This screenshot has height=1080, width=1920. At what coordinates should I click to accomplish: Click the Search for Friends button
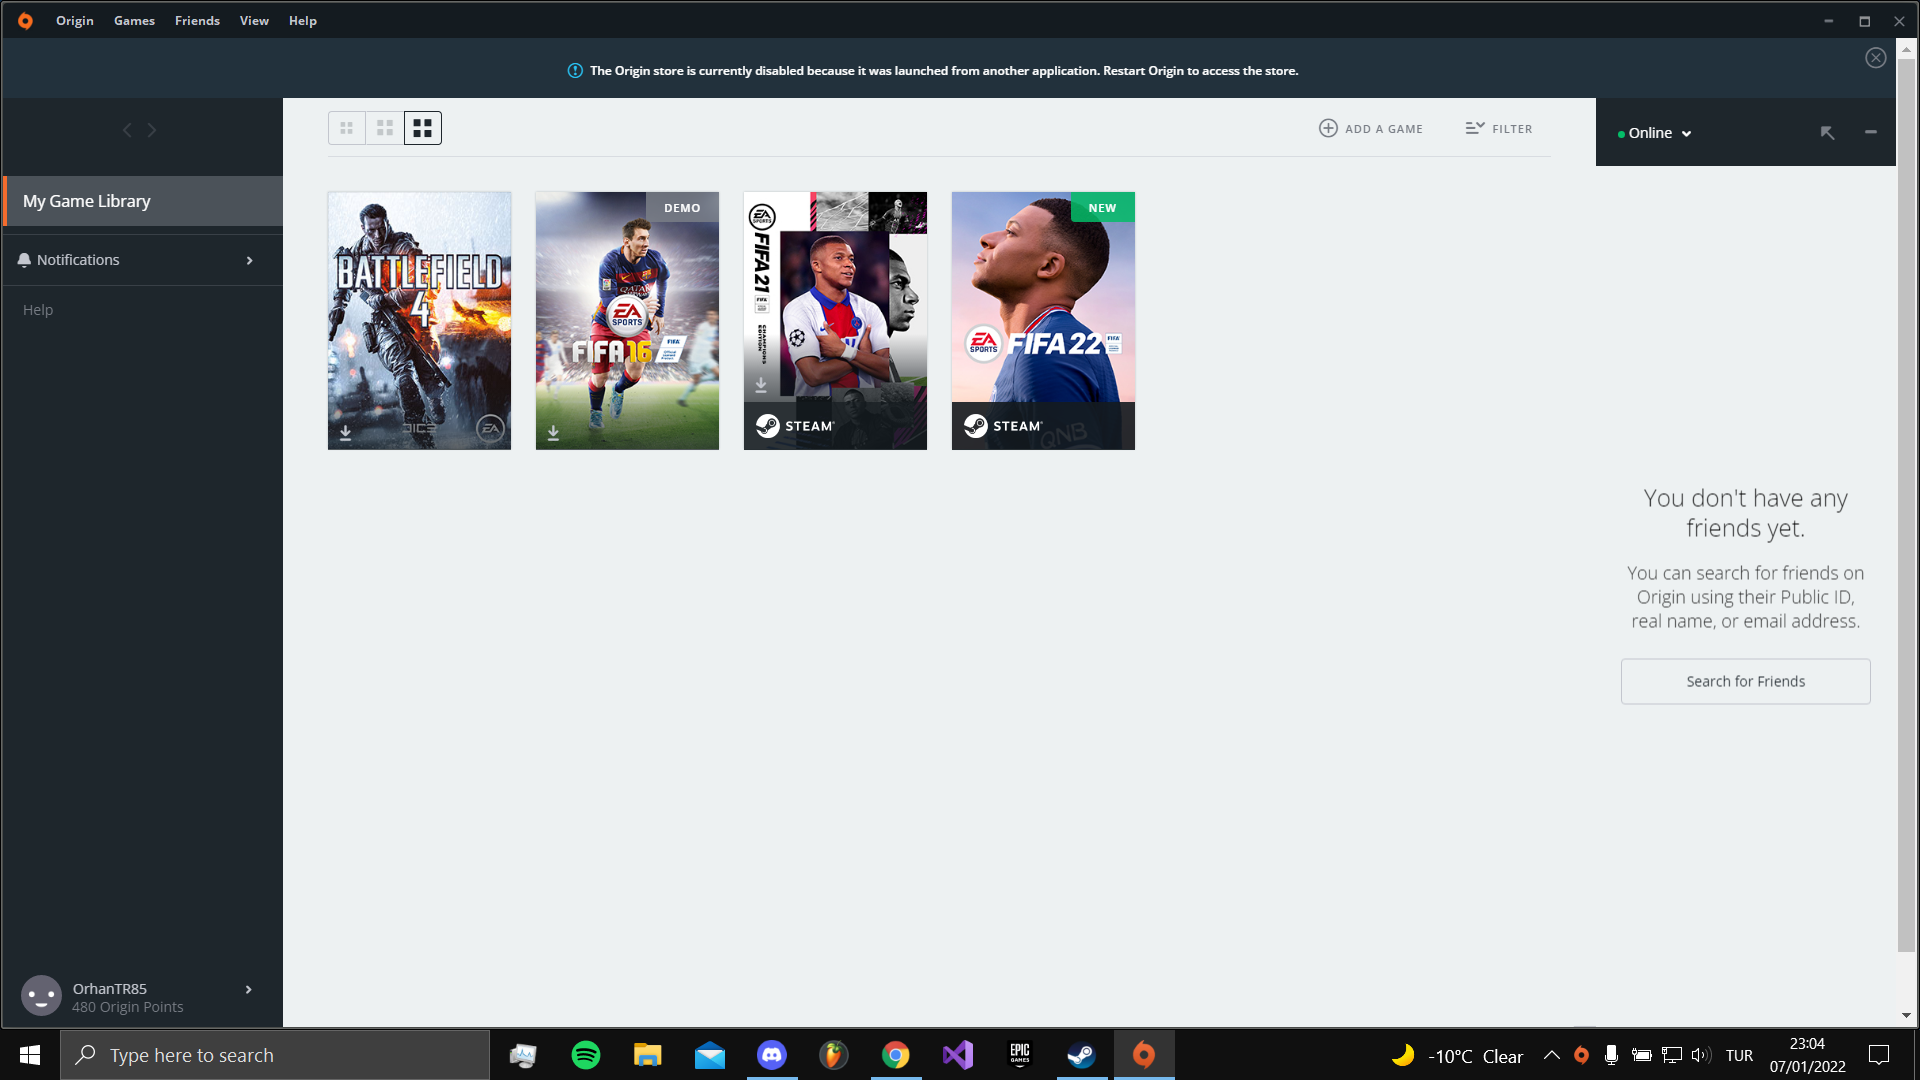(x=1745, y=681)
